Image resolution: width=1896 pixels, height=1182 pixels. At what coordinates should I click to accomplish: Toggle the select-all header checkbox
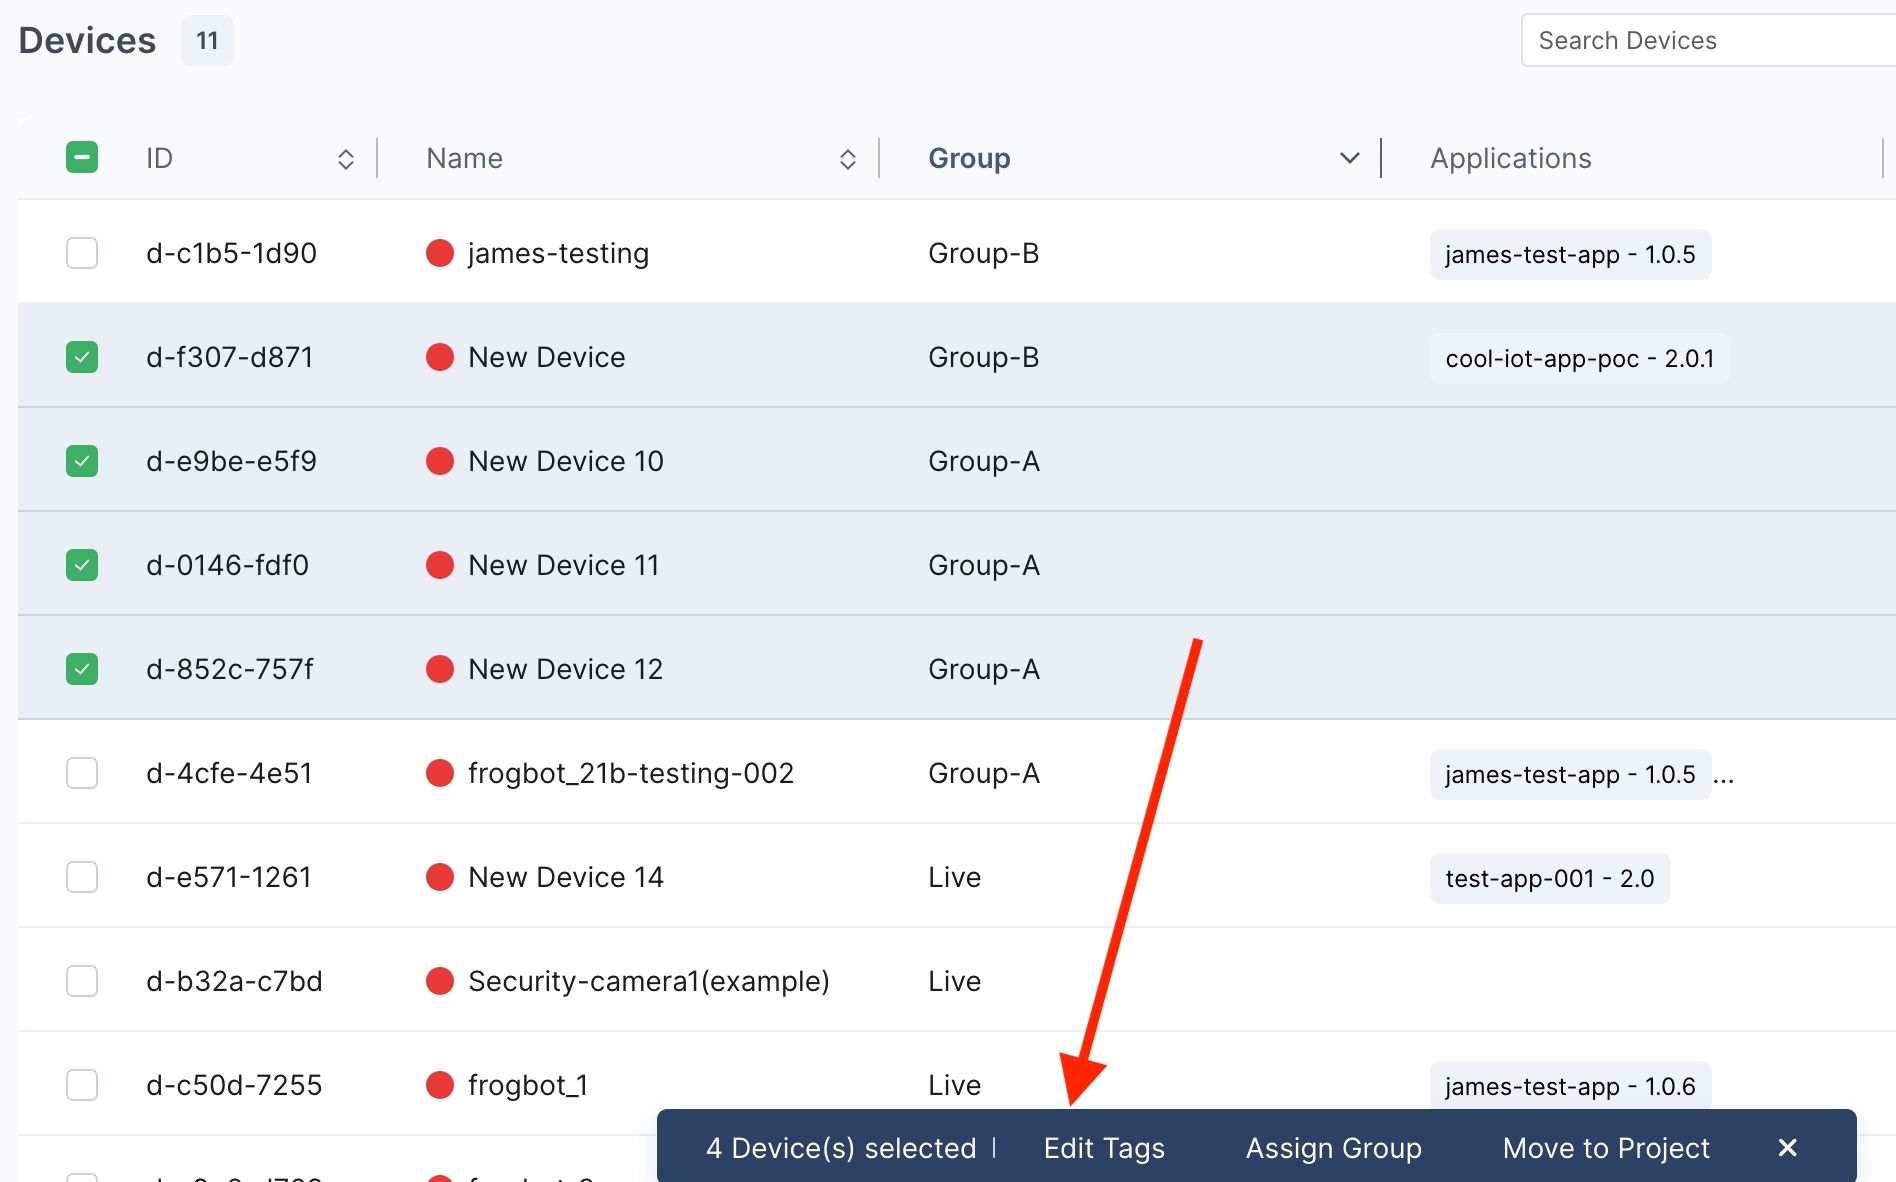point(82,158)
